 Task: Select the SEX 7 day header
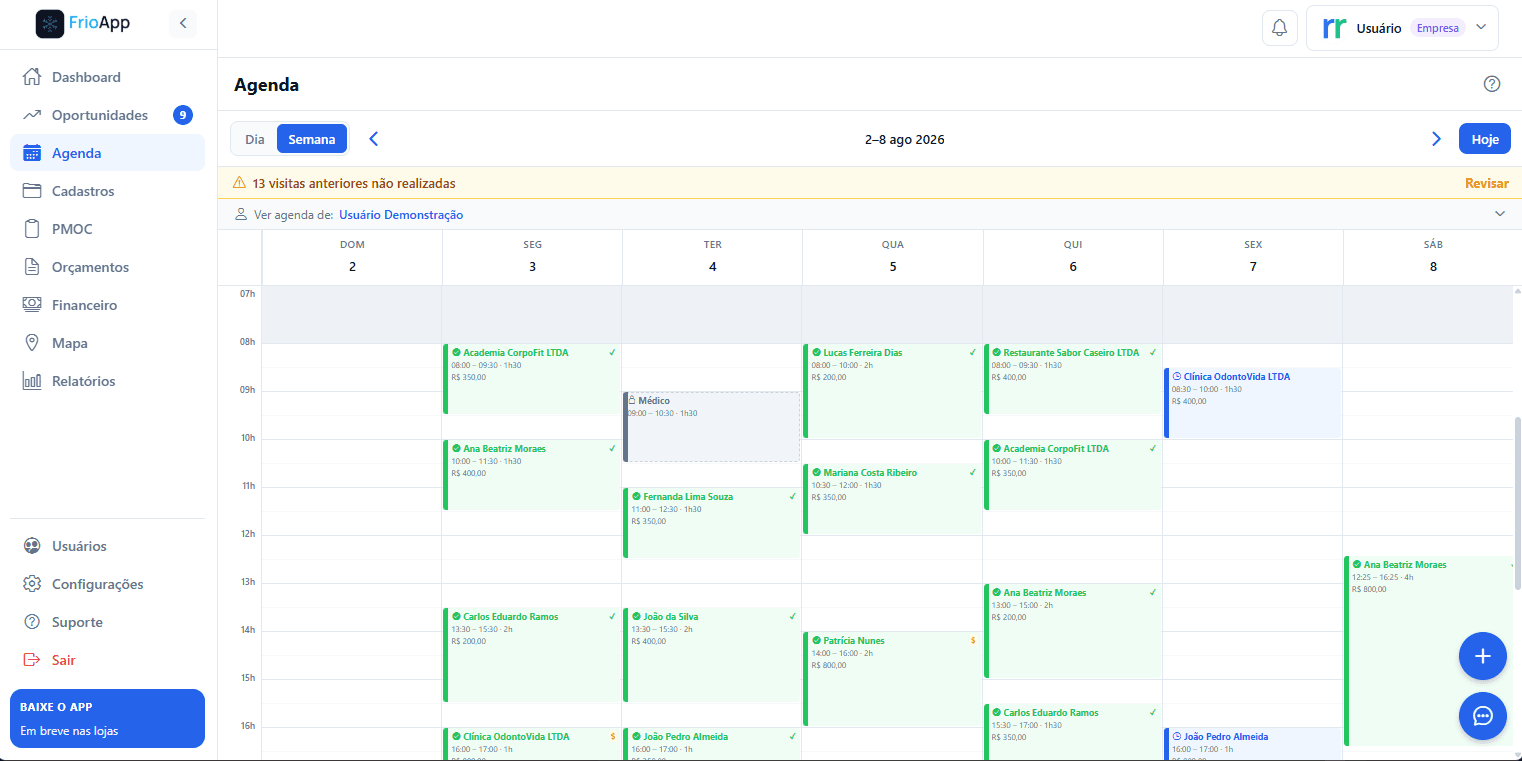click(x=1253, y=257)
